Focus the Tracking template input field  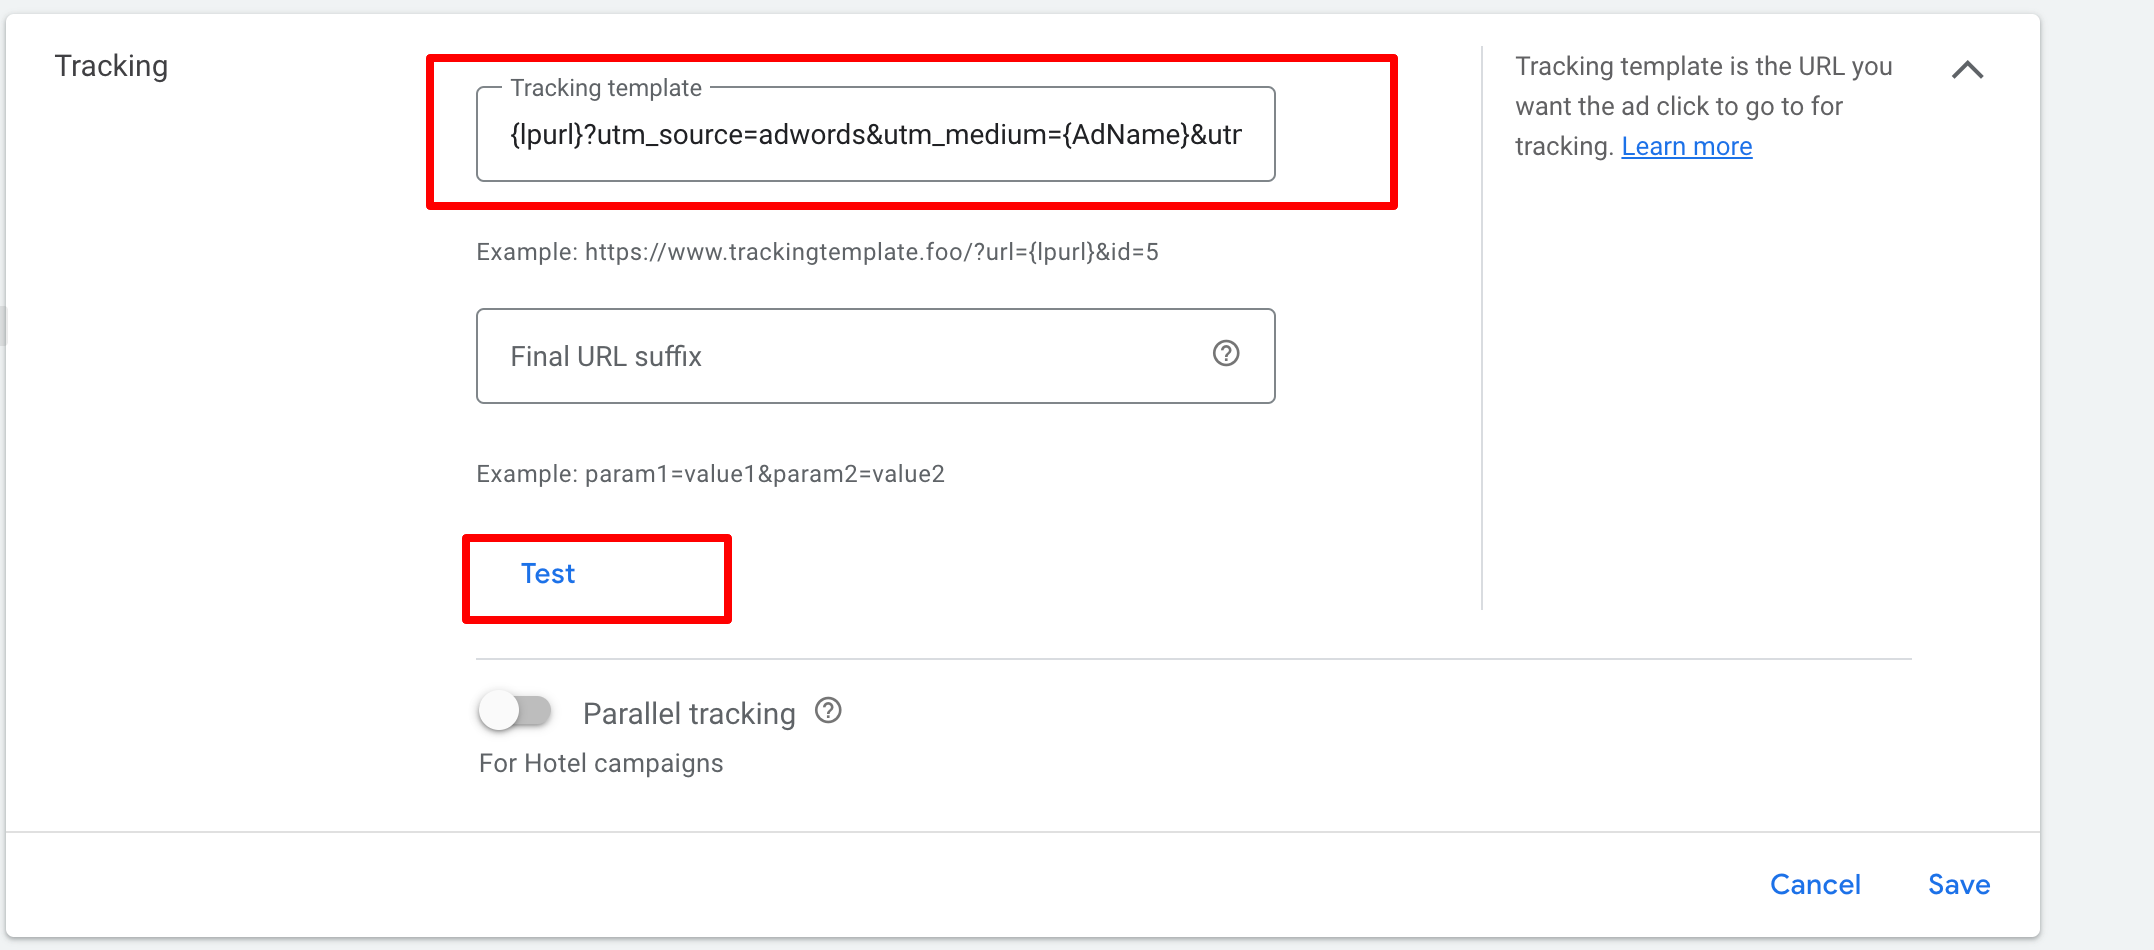click(x=875, y=134)
